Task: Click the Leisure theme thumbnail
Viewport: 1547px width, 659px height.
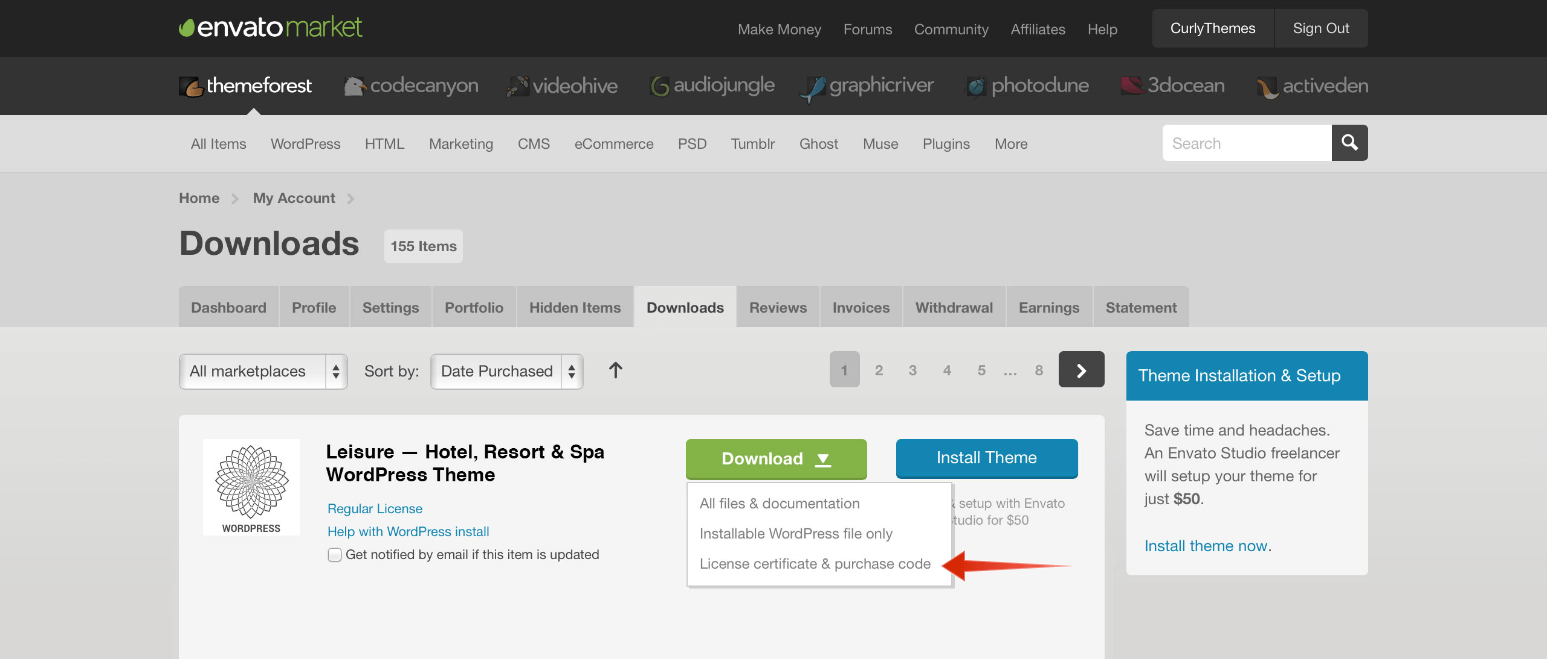Action: (x=251, y=487)
